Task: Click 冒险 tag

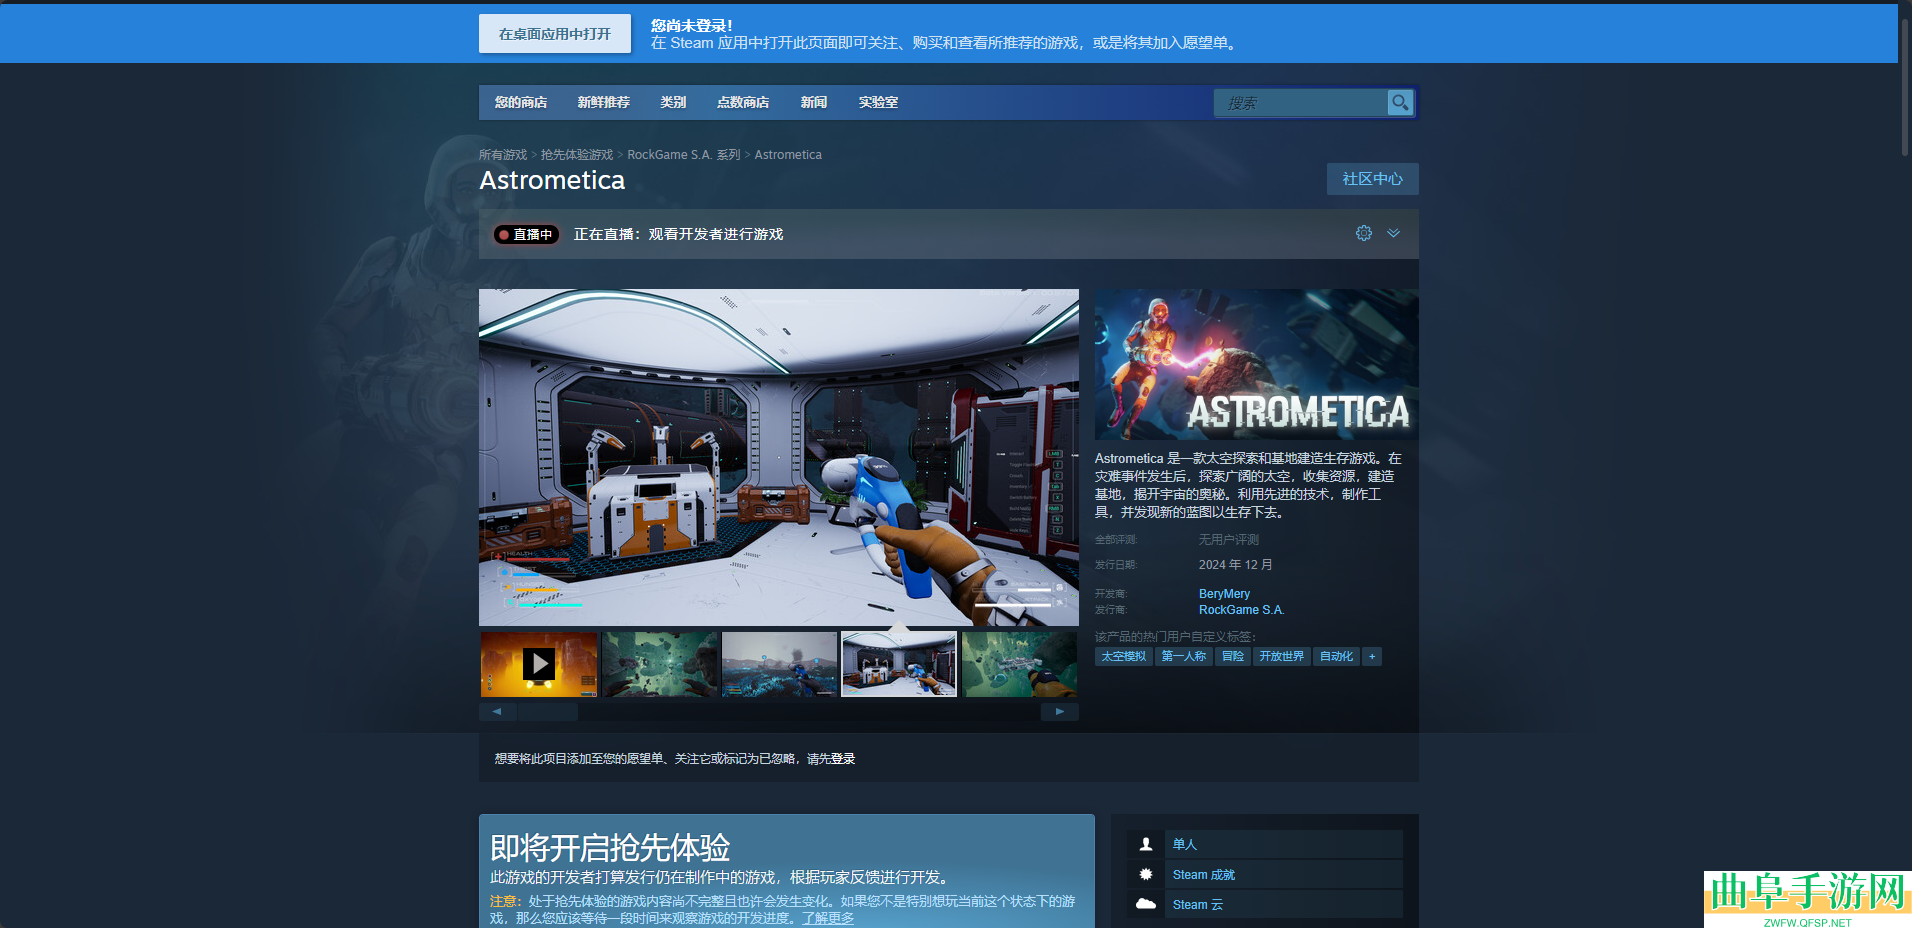Action: [1233, 656]
